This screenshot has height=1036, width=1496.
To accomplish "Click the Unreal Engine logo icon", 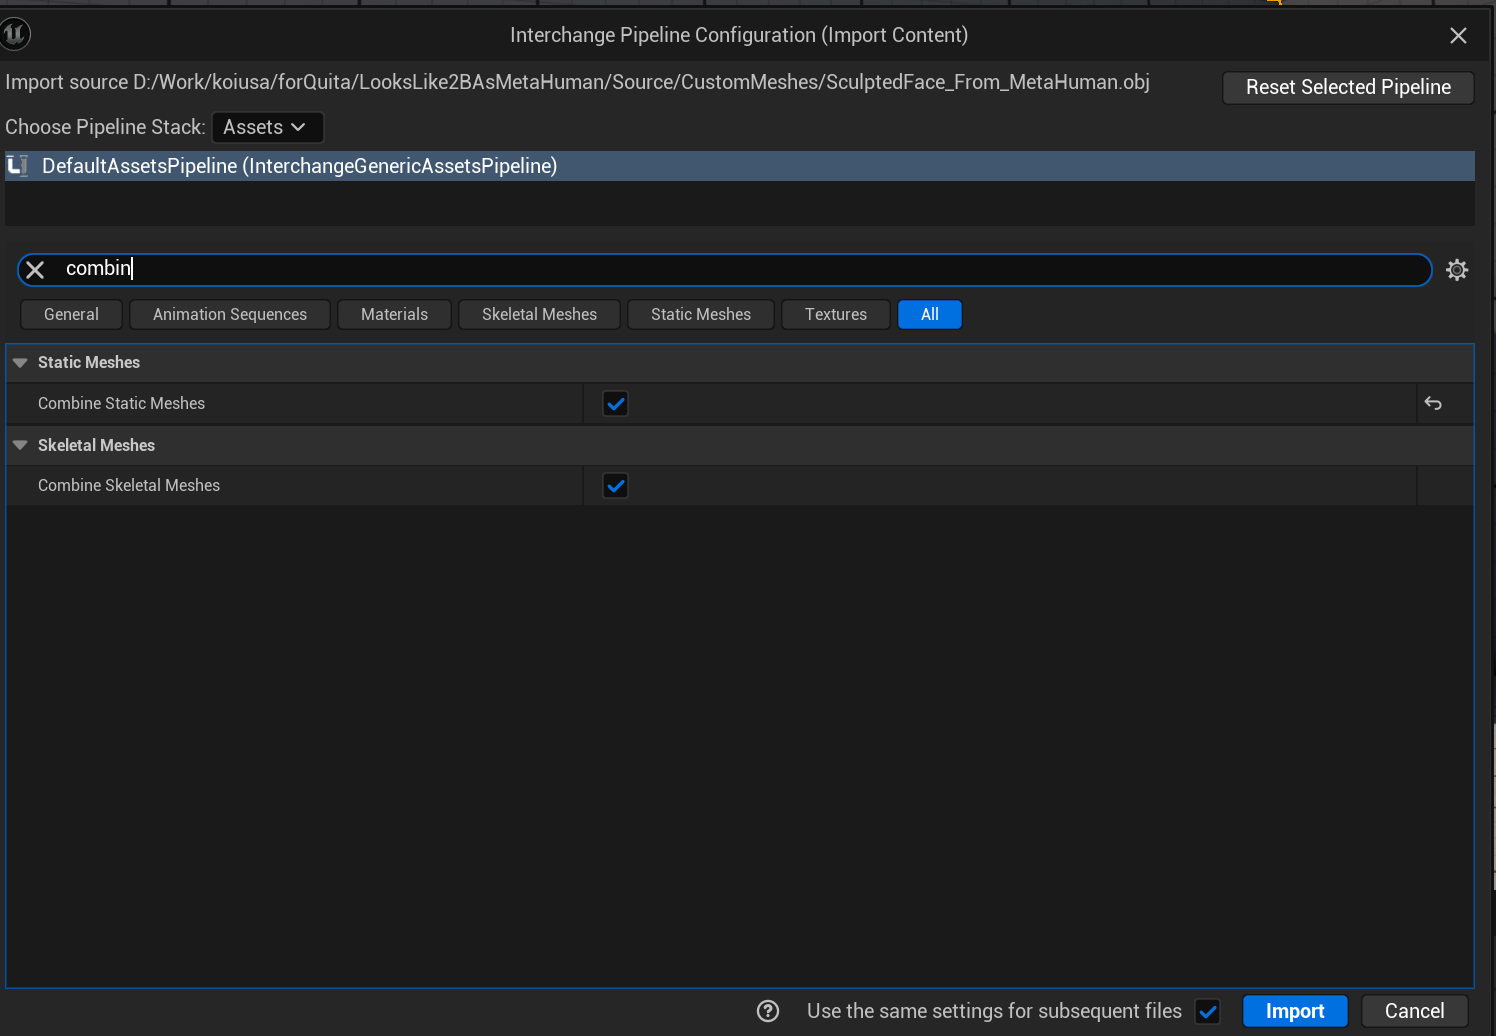I will coord(16,34).
